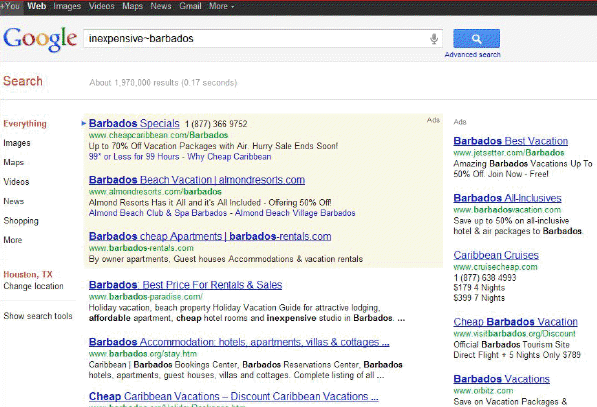Click 'About 1,970,000 results' stats text
Screen dimensions: 597x407
coord(163,83)
